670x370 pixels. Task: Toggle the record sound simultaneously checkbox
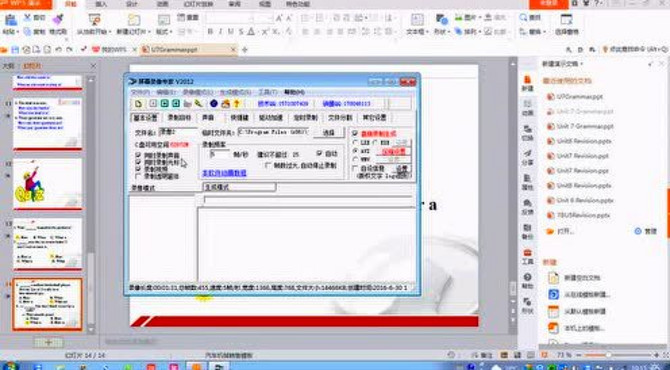coord(138,155)
